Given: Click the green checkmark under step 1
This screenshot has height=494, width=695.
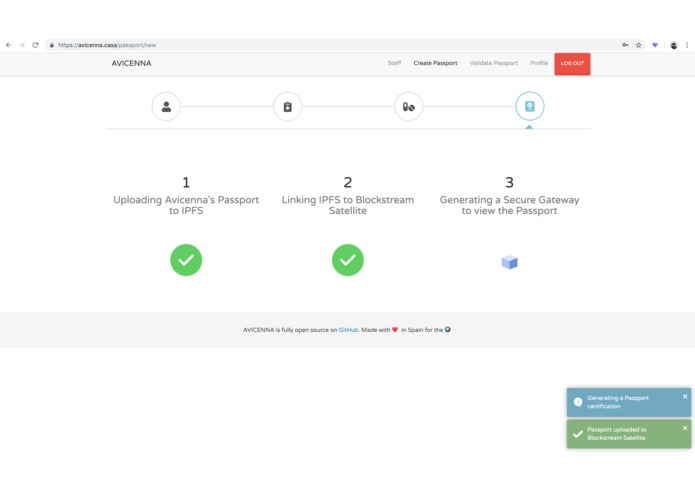Looking at the screenshot, I should point(186,260).
